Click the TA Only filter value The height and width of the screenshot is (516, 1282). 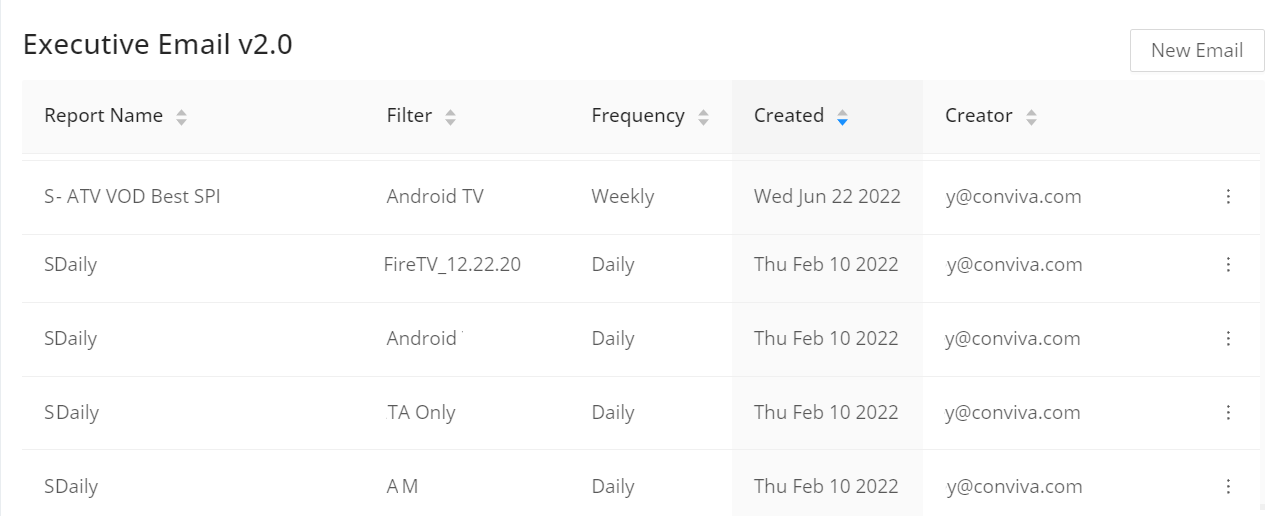point(421,413)
